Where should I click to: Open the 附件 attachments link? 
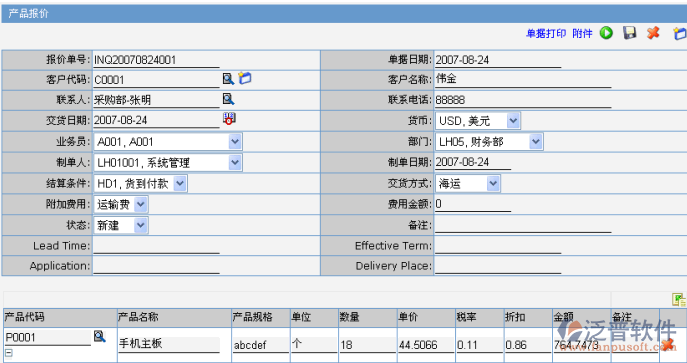tap(582, 34)
